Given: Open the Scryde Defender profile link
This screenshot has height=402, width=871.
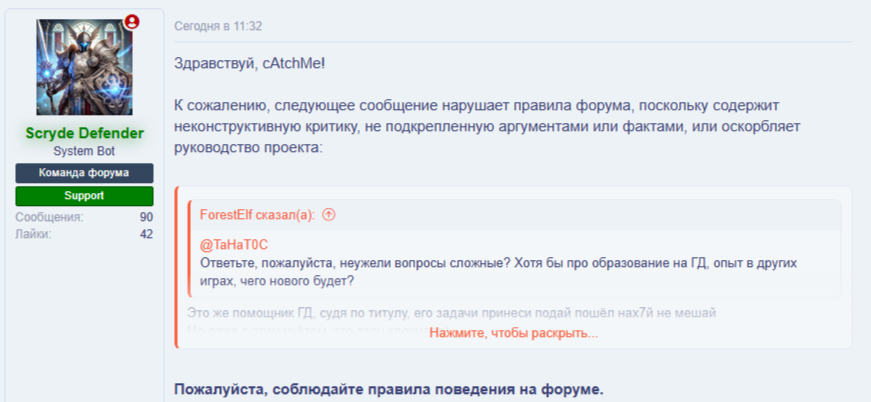Looking at the screenshot, I should pos(84,133).
